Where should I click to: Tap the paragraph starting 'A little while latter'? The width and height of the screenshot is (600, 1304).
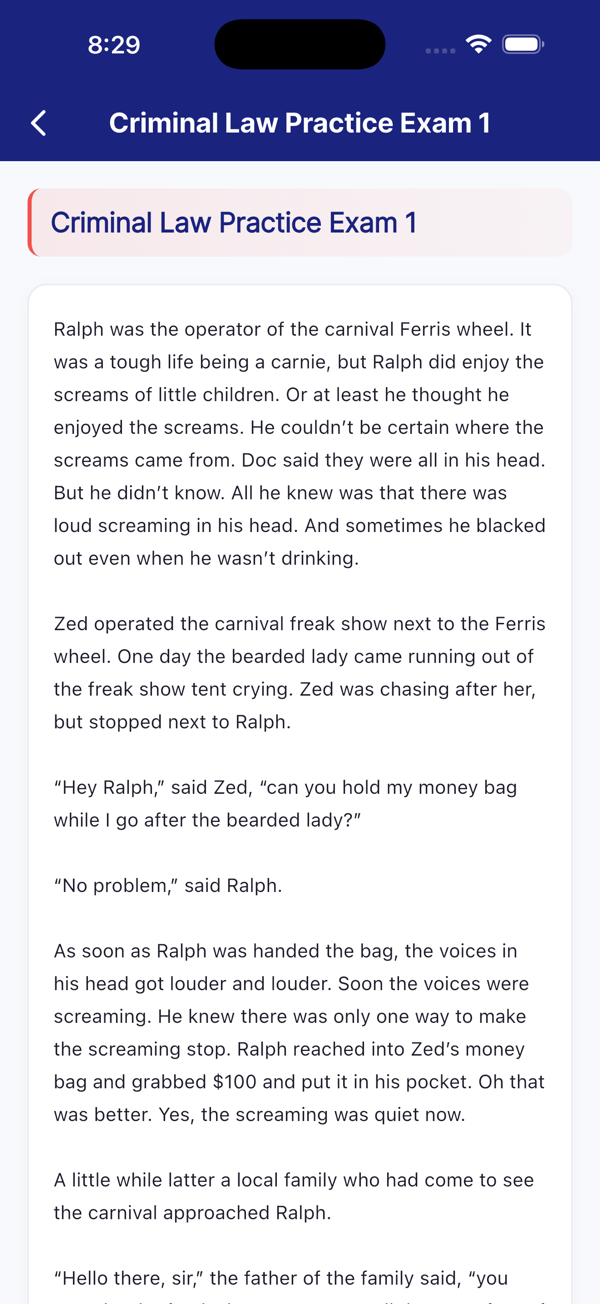coord(294,1196)
